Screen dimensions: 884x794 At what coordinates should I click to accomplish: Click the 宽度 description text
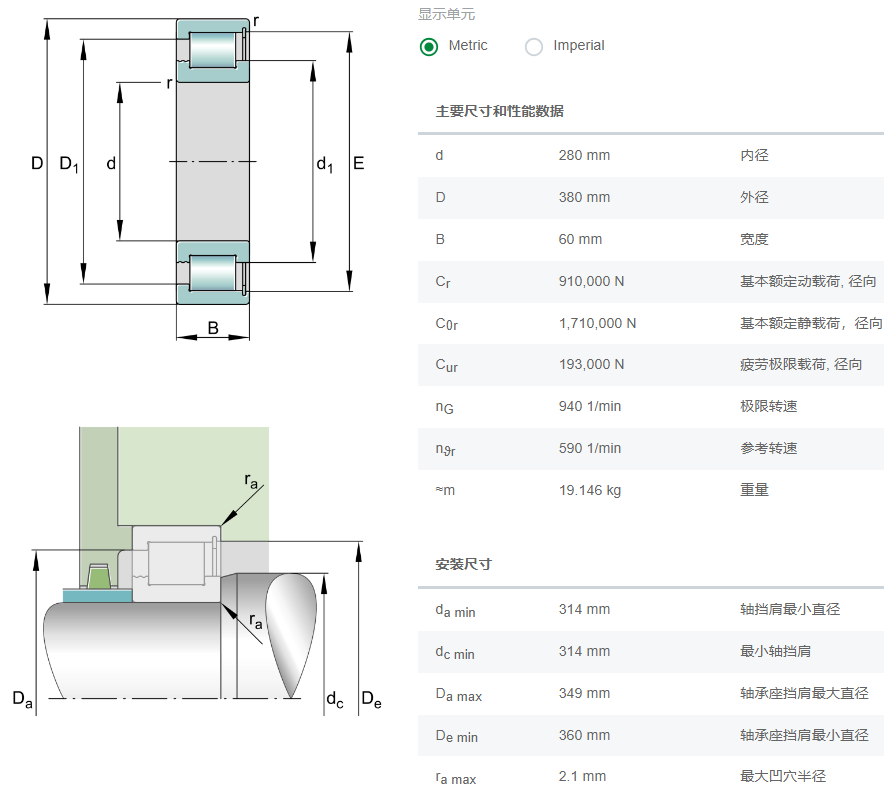[x=754, y=239]
